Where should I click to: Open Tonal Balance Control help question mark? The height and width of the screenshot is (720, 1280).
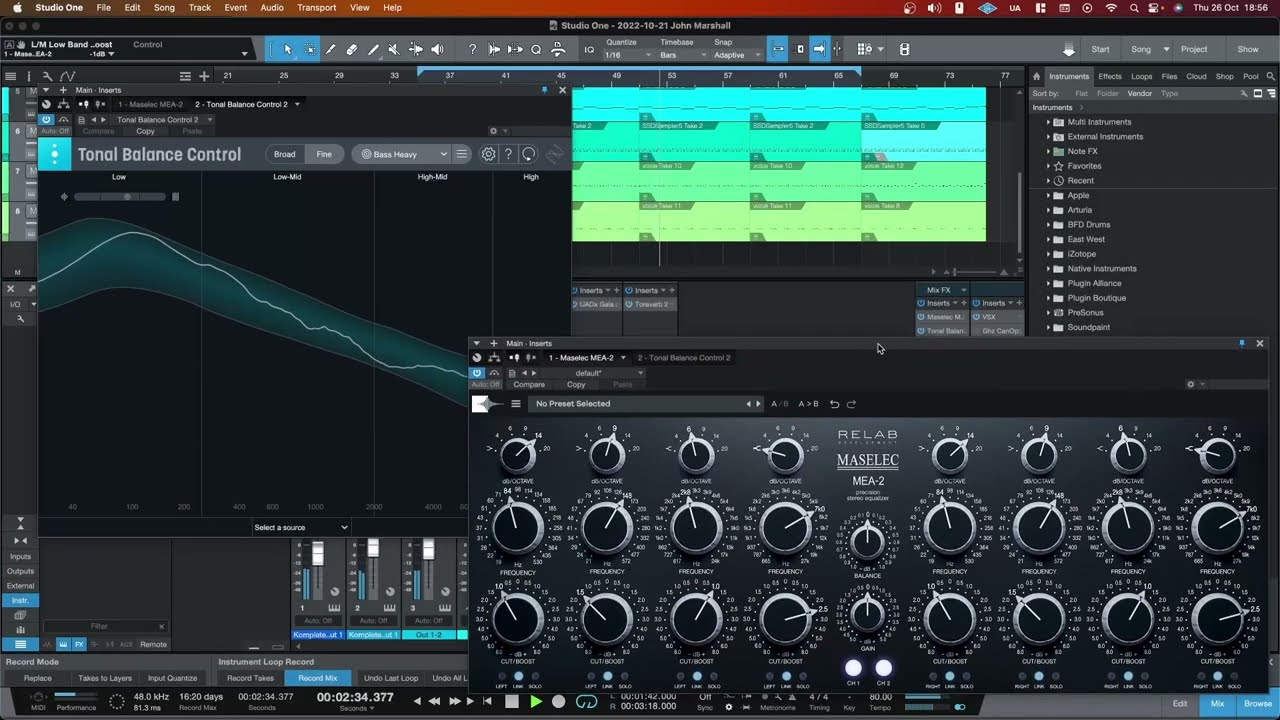pyautogui.click(x=508, y=154)
